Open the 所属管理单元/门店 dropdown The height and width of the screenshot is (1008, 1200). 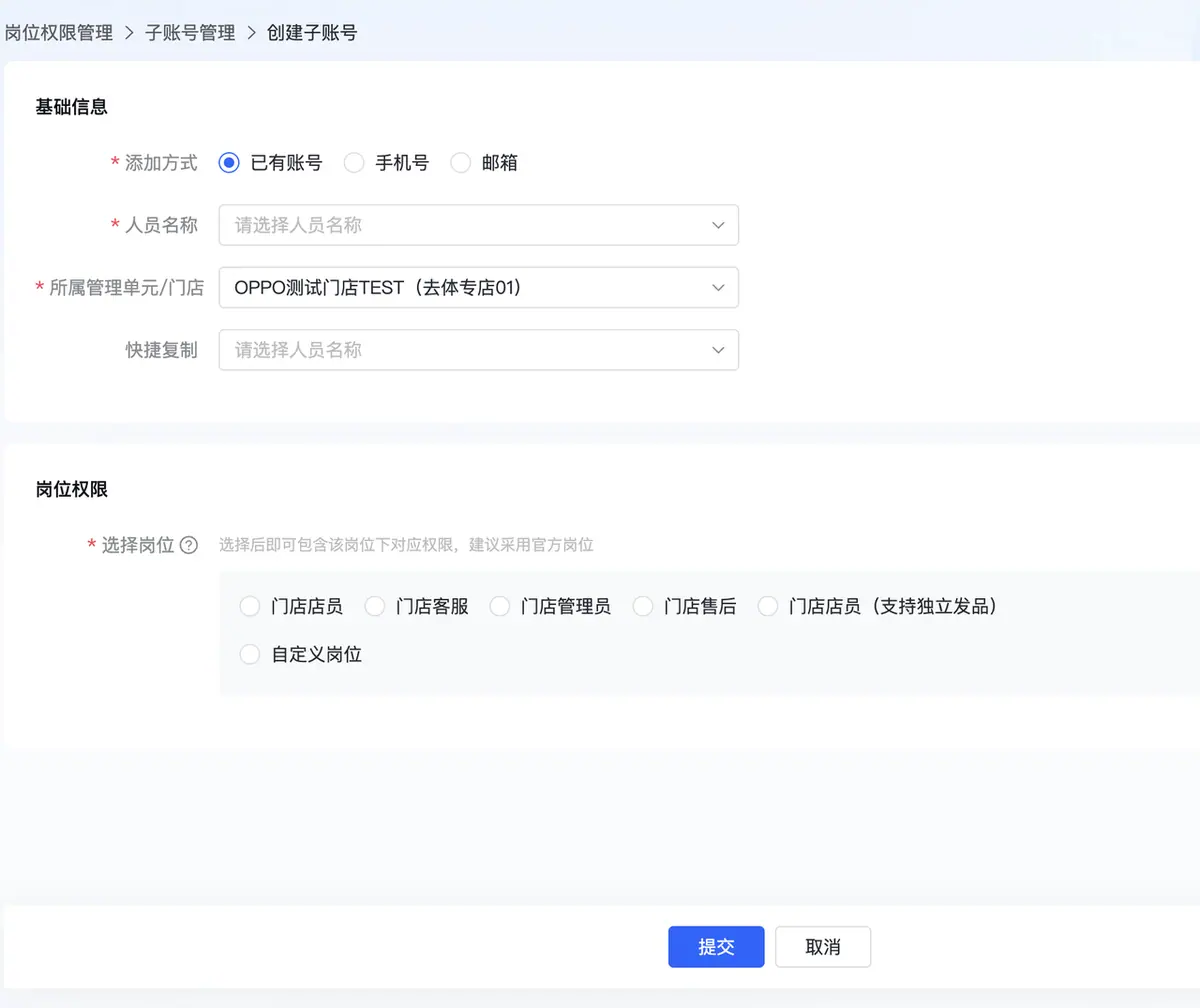coord(479,287)
